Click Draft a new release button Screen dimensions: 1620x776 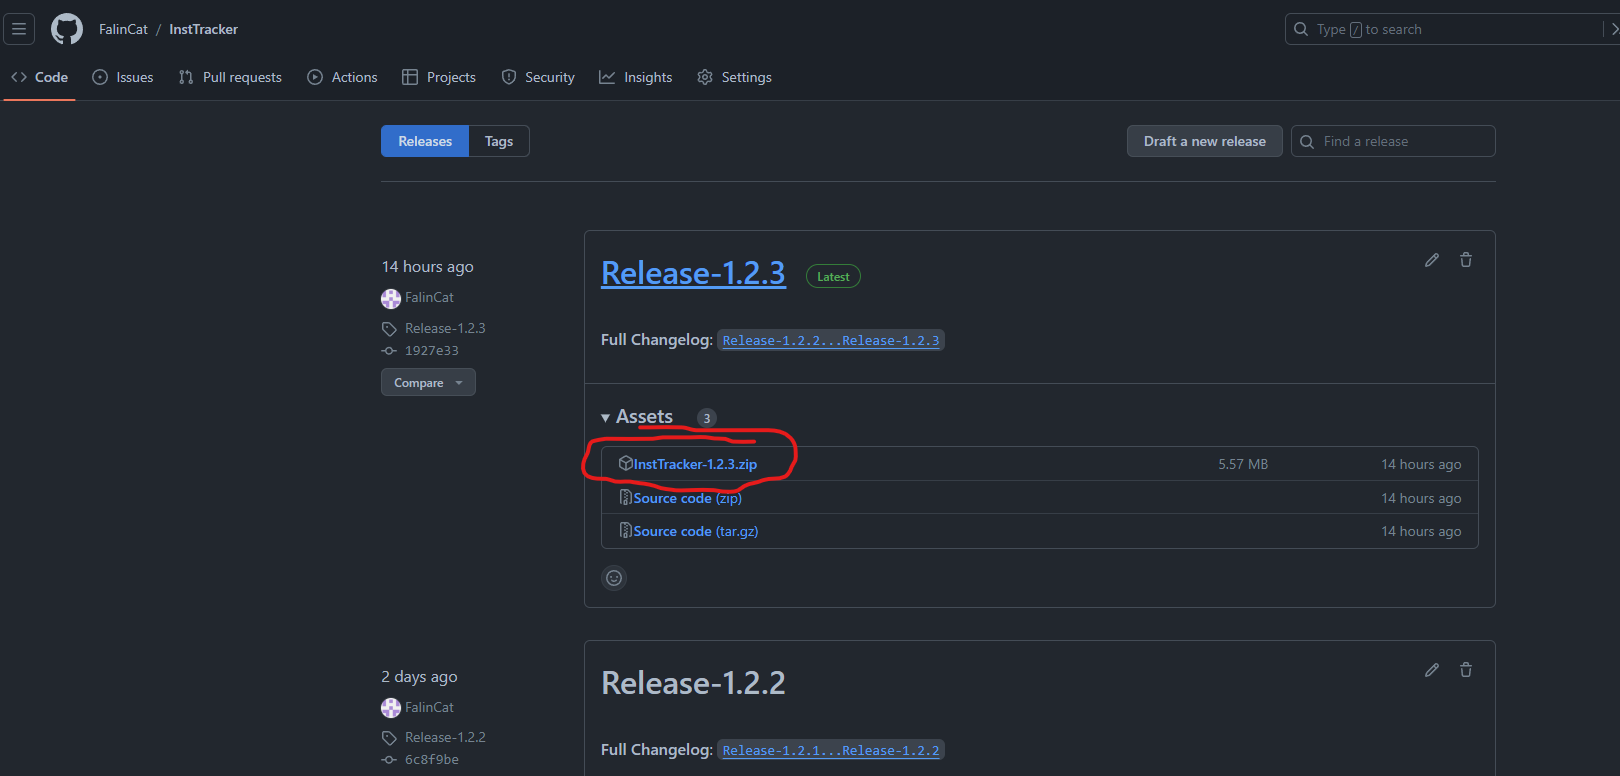point(1204,142)
